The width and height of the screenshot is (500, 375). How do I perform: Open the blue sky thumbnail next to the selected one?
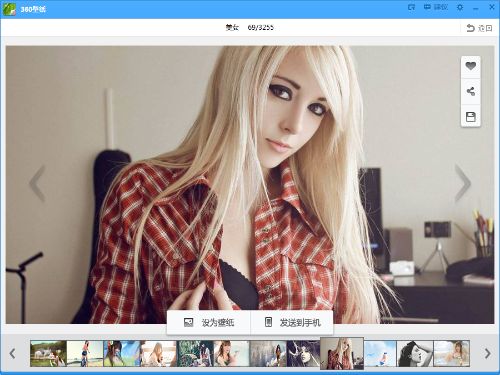pos(380,353)
